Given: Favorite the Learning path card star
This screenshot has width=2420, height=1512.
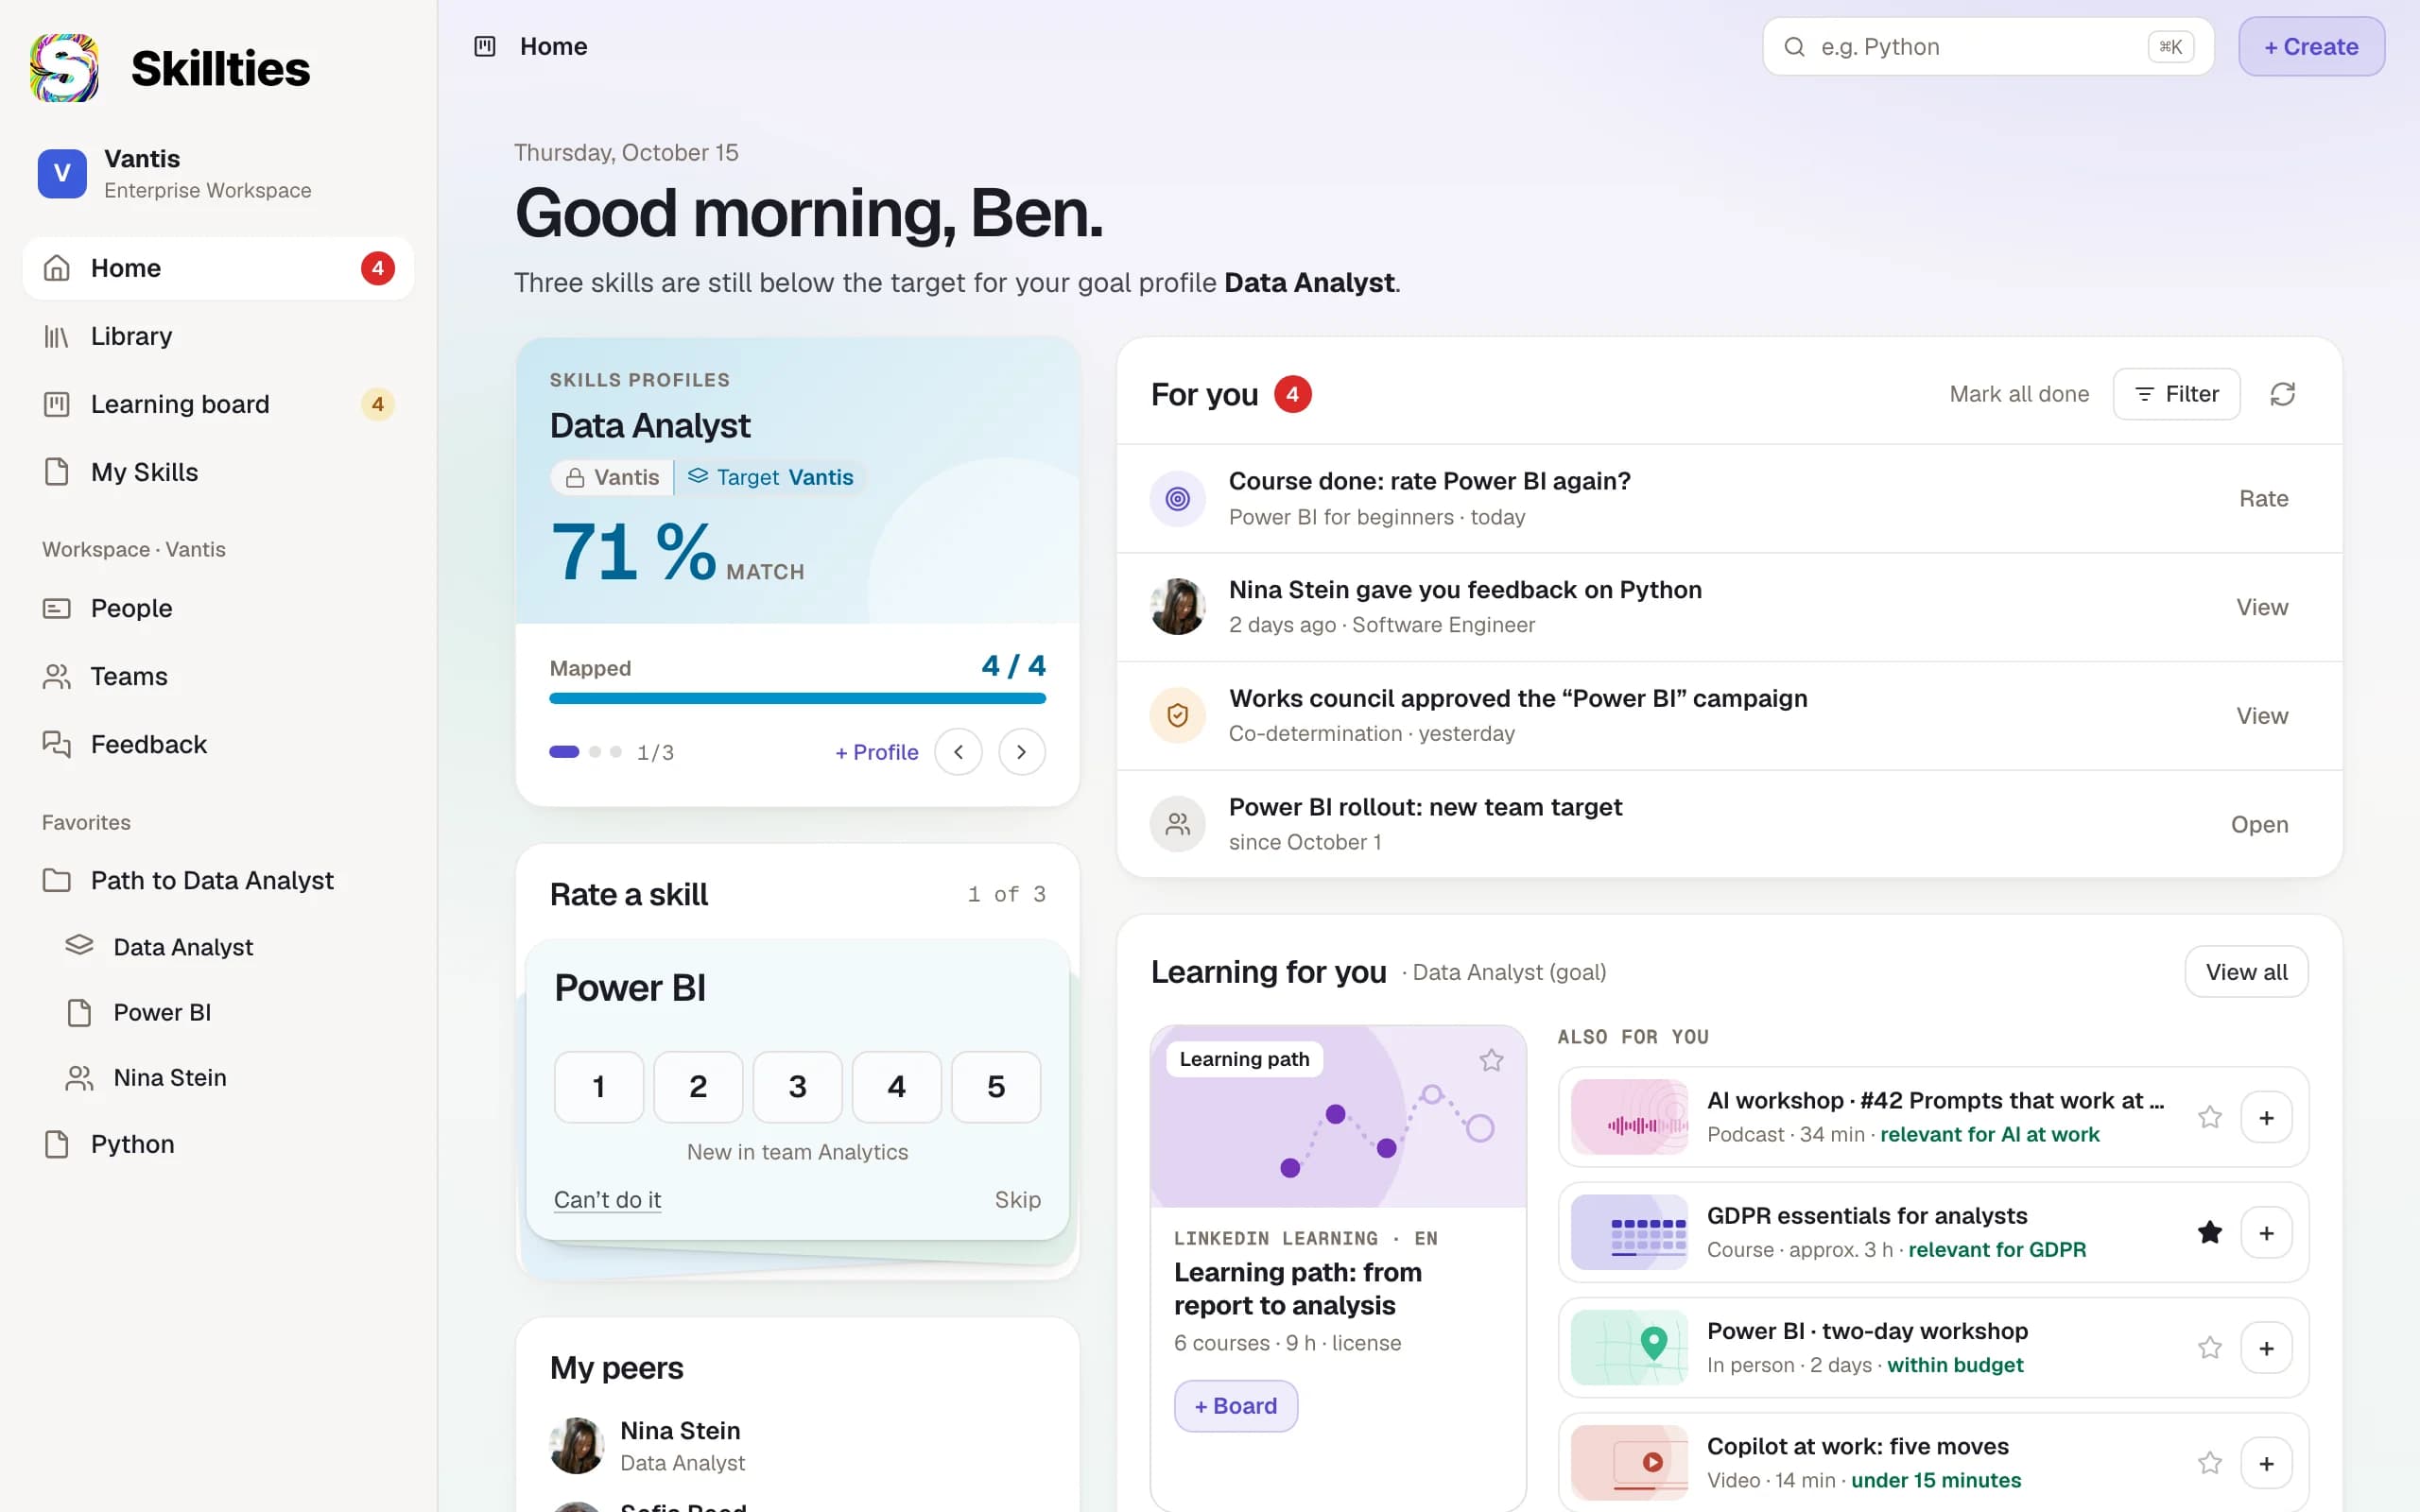Looking at the screenshot, I should pyautogui.click(x=1491, y=1060).
